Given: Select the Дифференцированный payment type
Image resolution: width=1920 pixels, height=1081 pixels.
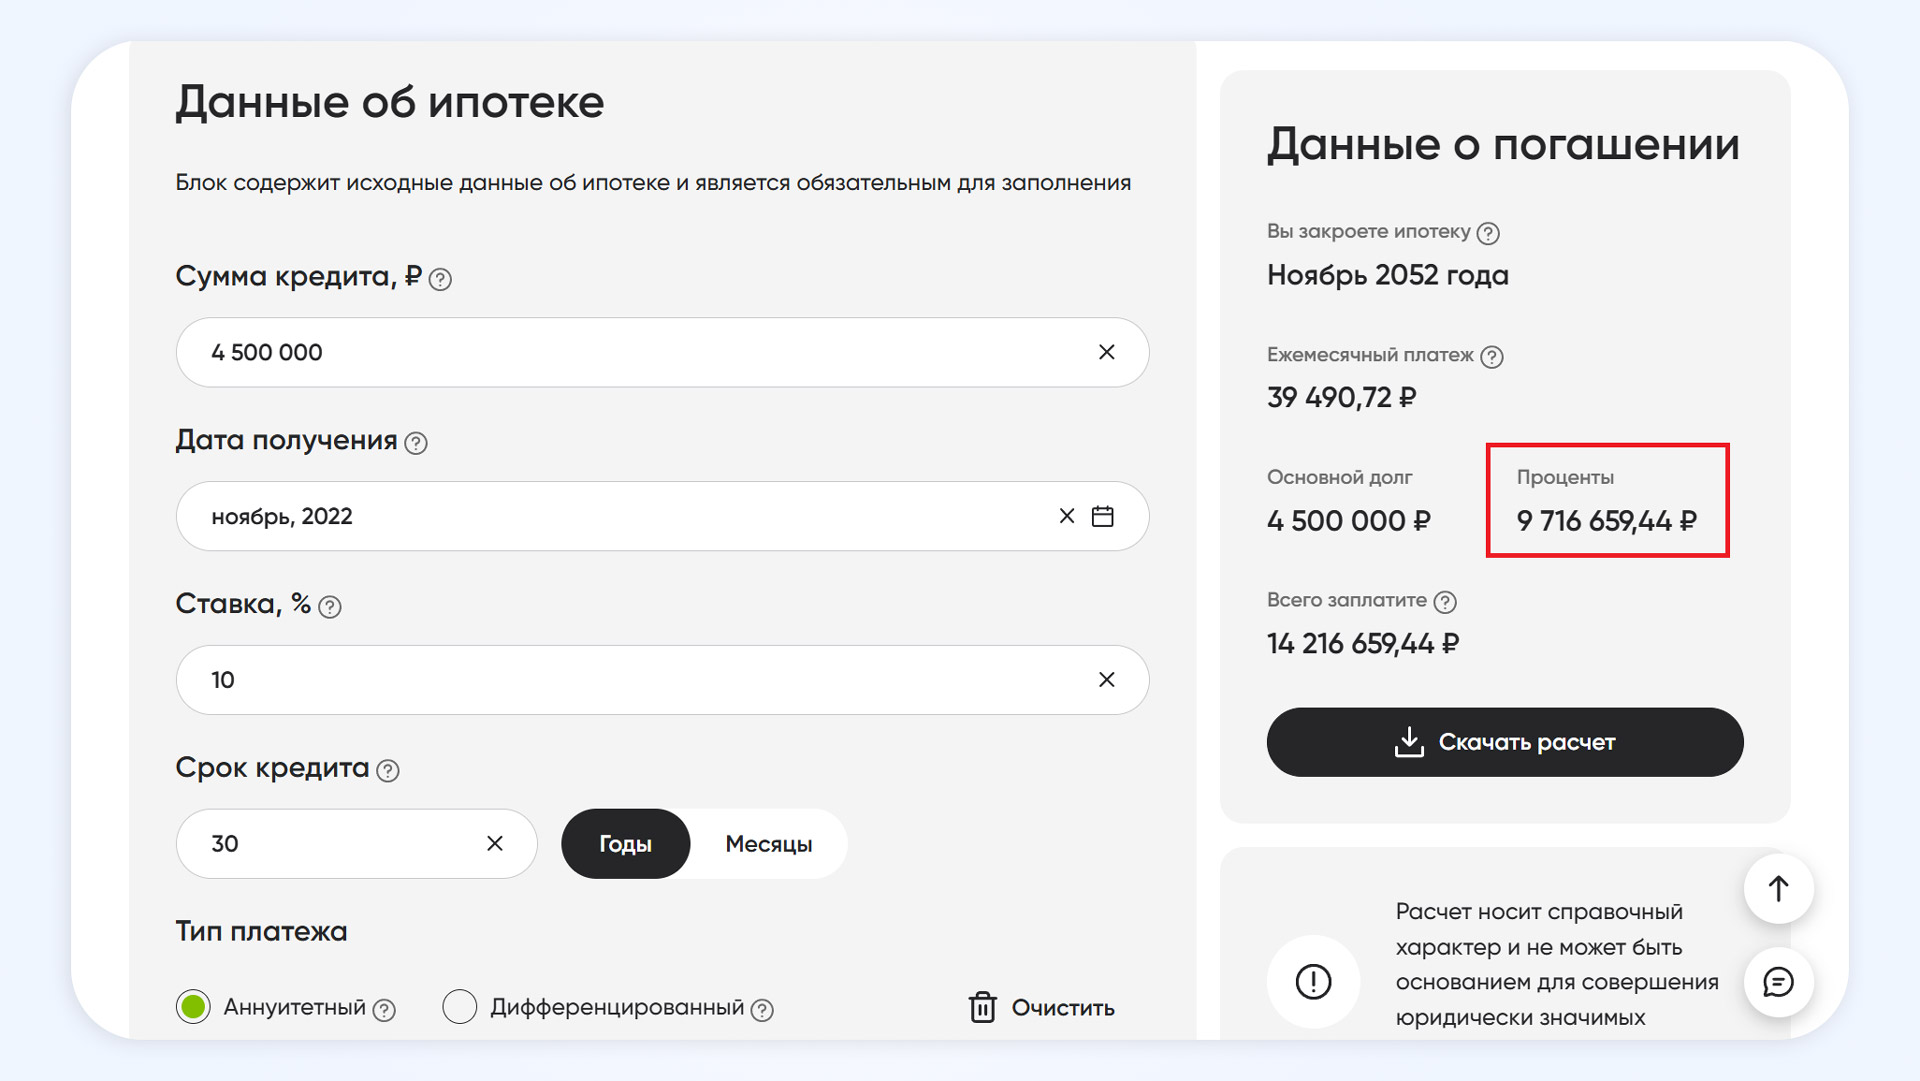Looking at the screenshot, I should (x=460, y=1007).
